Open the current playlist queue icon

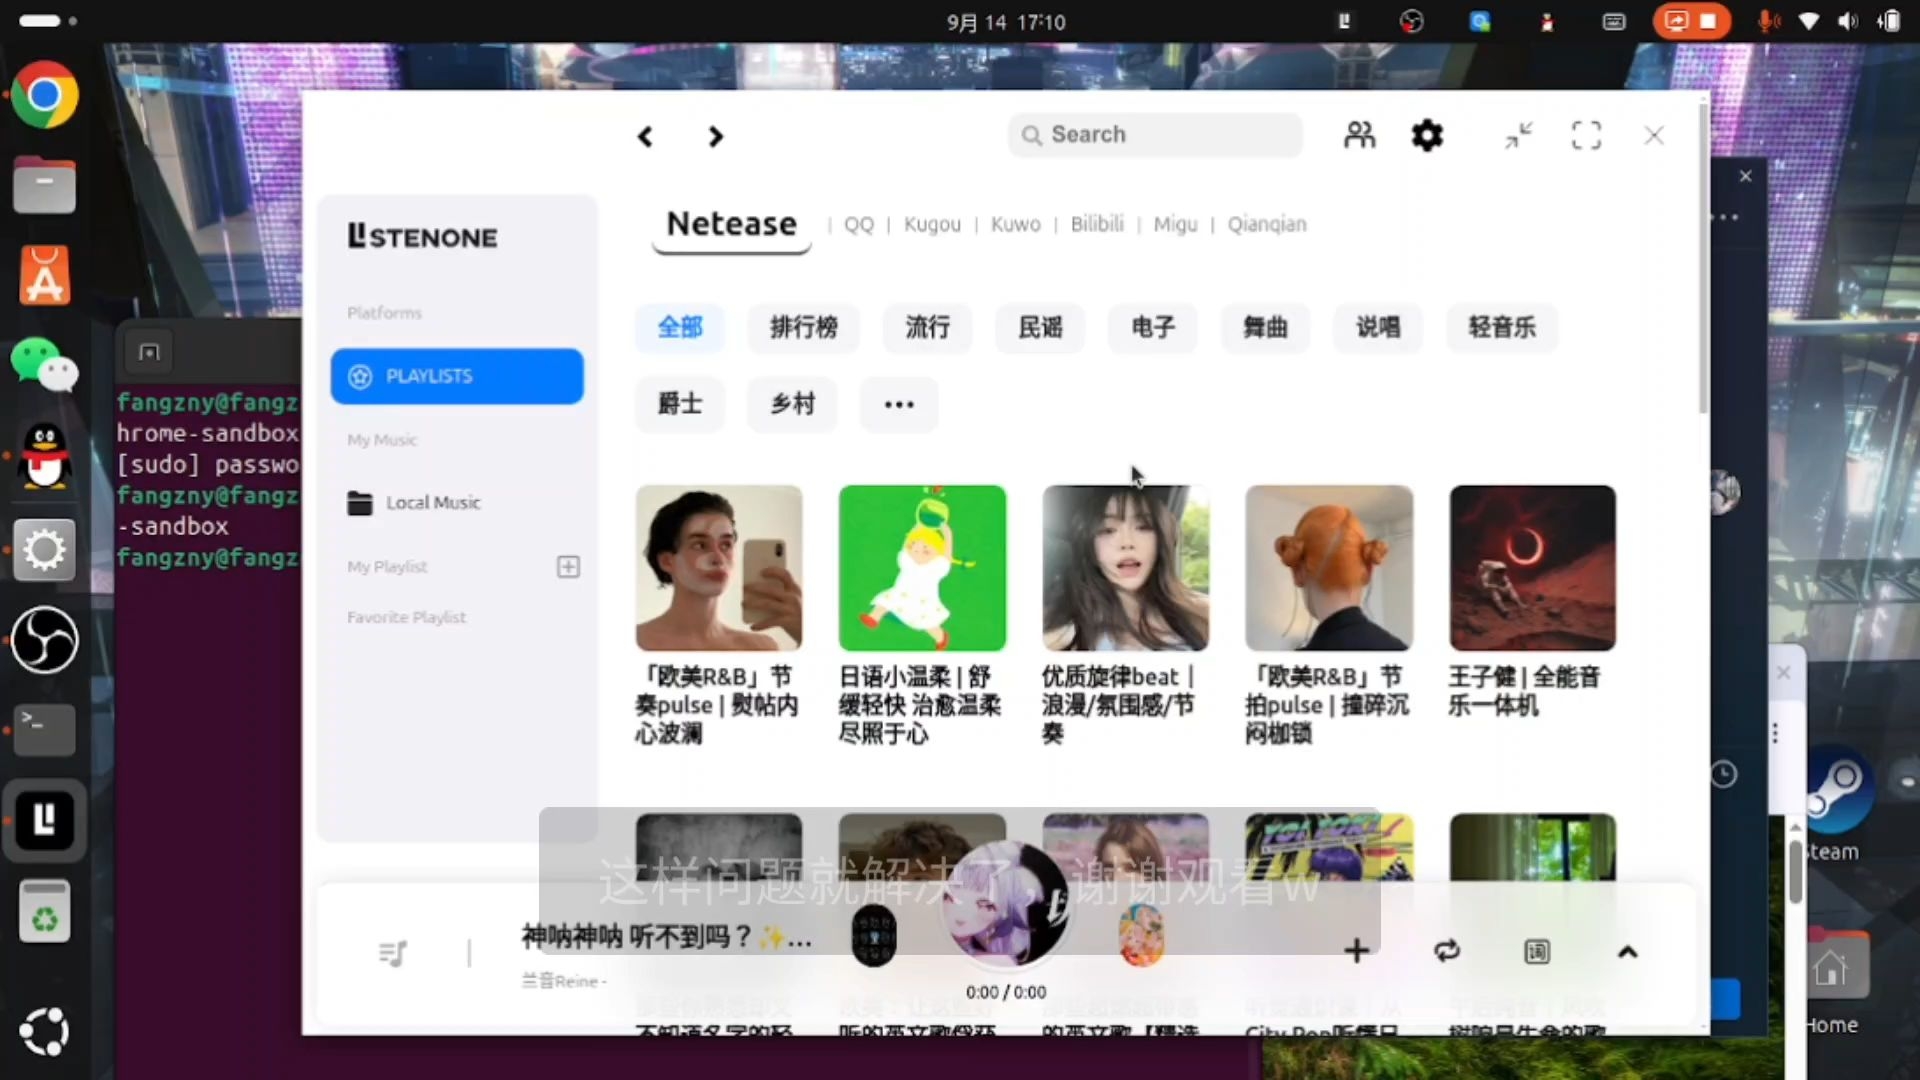tap(393, 953)
